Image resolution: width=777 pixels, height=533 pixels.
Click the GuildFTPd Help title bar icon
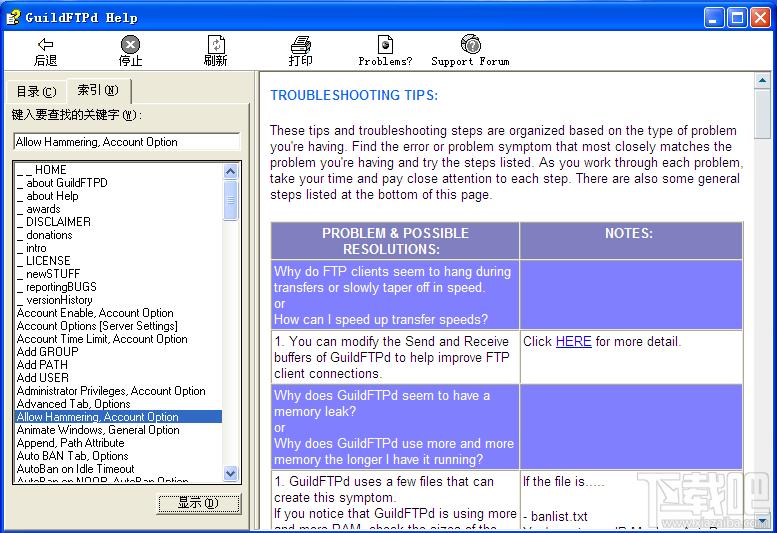click(13, 17)
